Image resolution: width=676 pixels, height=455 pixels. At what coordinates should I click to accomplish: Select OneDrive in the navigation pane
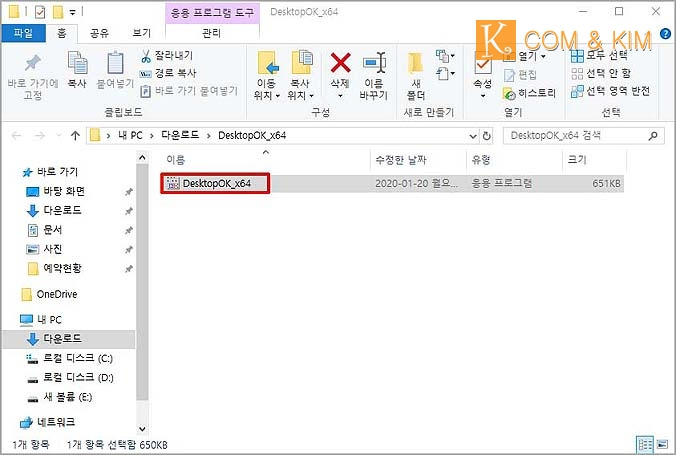[x=49, y=294]
